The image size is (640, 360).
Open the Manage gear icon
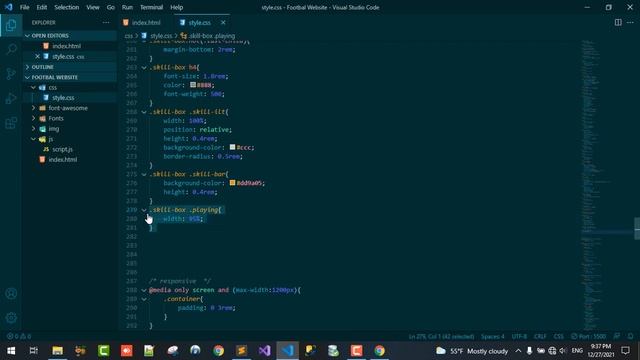point(11,317)
